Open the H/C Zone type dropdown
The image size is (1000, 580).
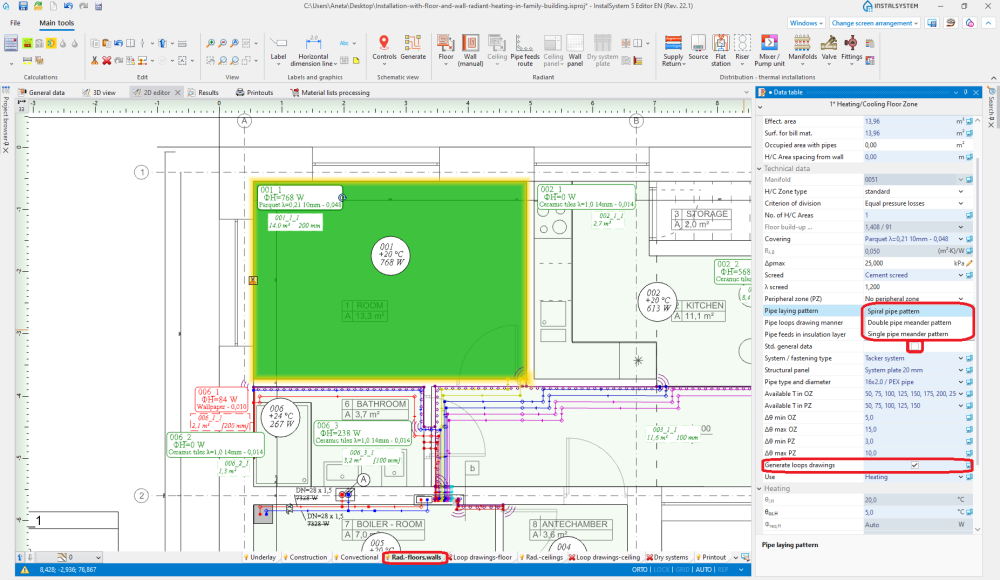(x=960, y=191)
